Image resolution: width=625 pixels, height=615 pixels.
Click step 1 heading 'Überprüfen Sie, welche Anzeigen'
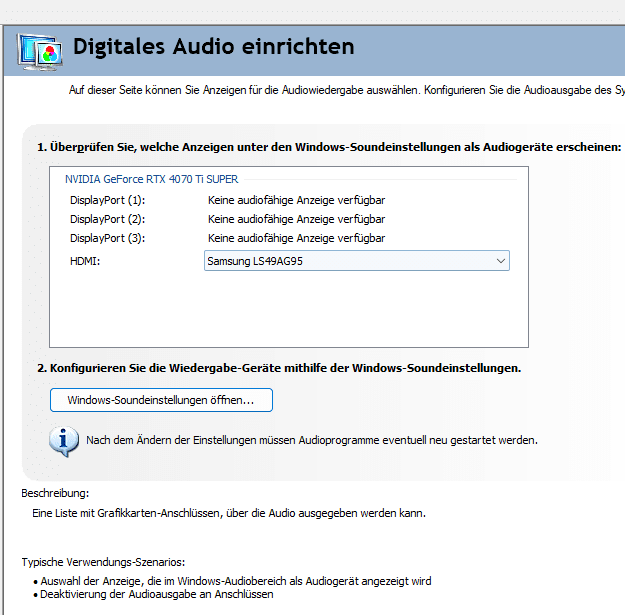[x=329, y=147]
